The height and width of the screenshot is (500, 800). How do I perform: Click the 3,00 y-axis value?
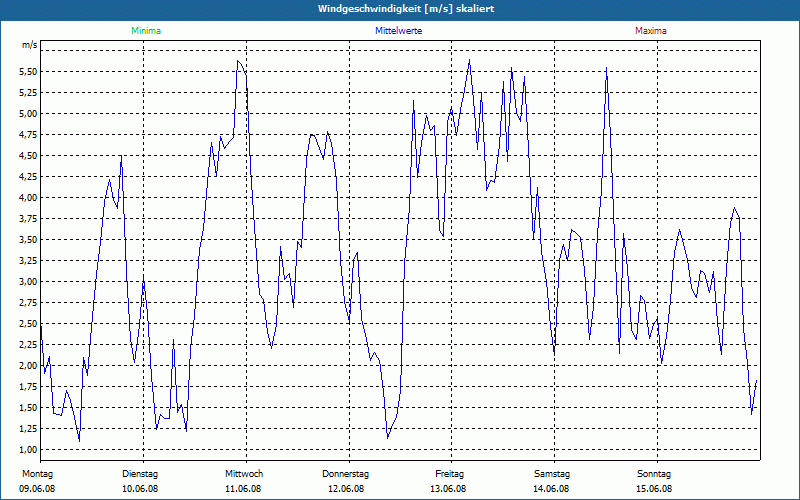click(29, 282)
